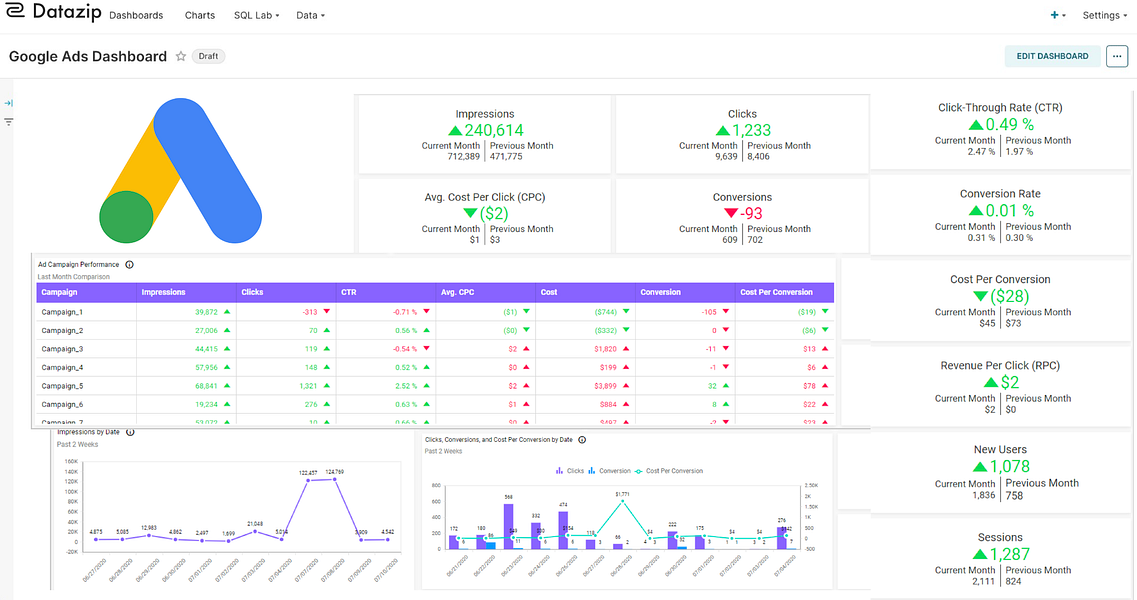Navigate to Dashboards via the navbar link
The width and height of the screenshot is (1137, 600).
click(136, 15)
